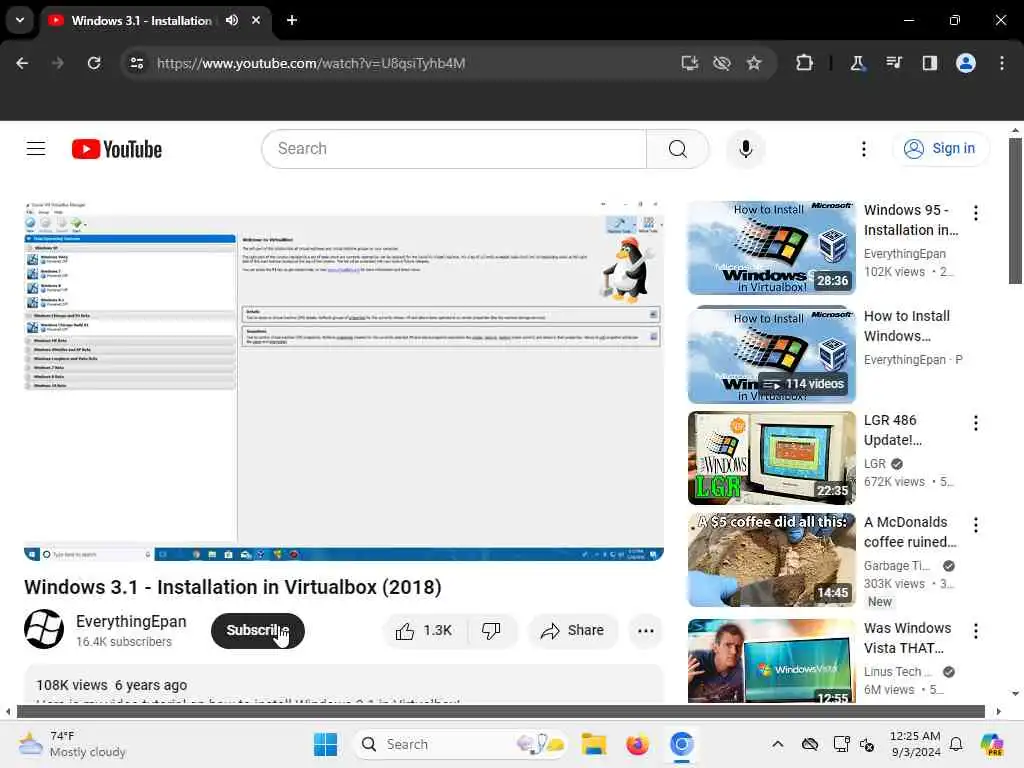The height and width of the screenshot is (768, 1024).
Task: Open Was Windows Vista THAT video title
Action: 907,637
